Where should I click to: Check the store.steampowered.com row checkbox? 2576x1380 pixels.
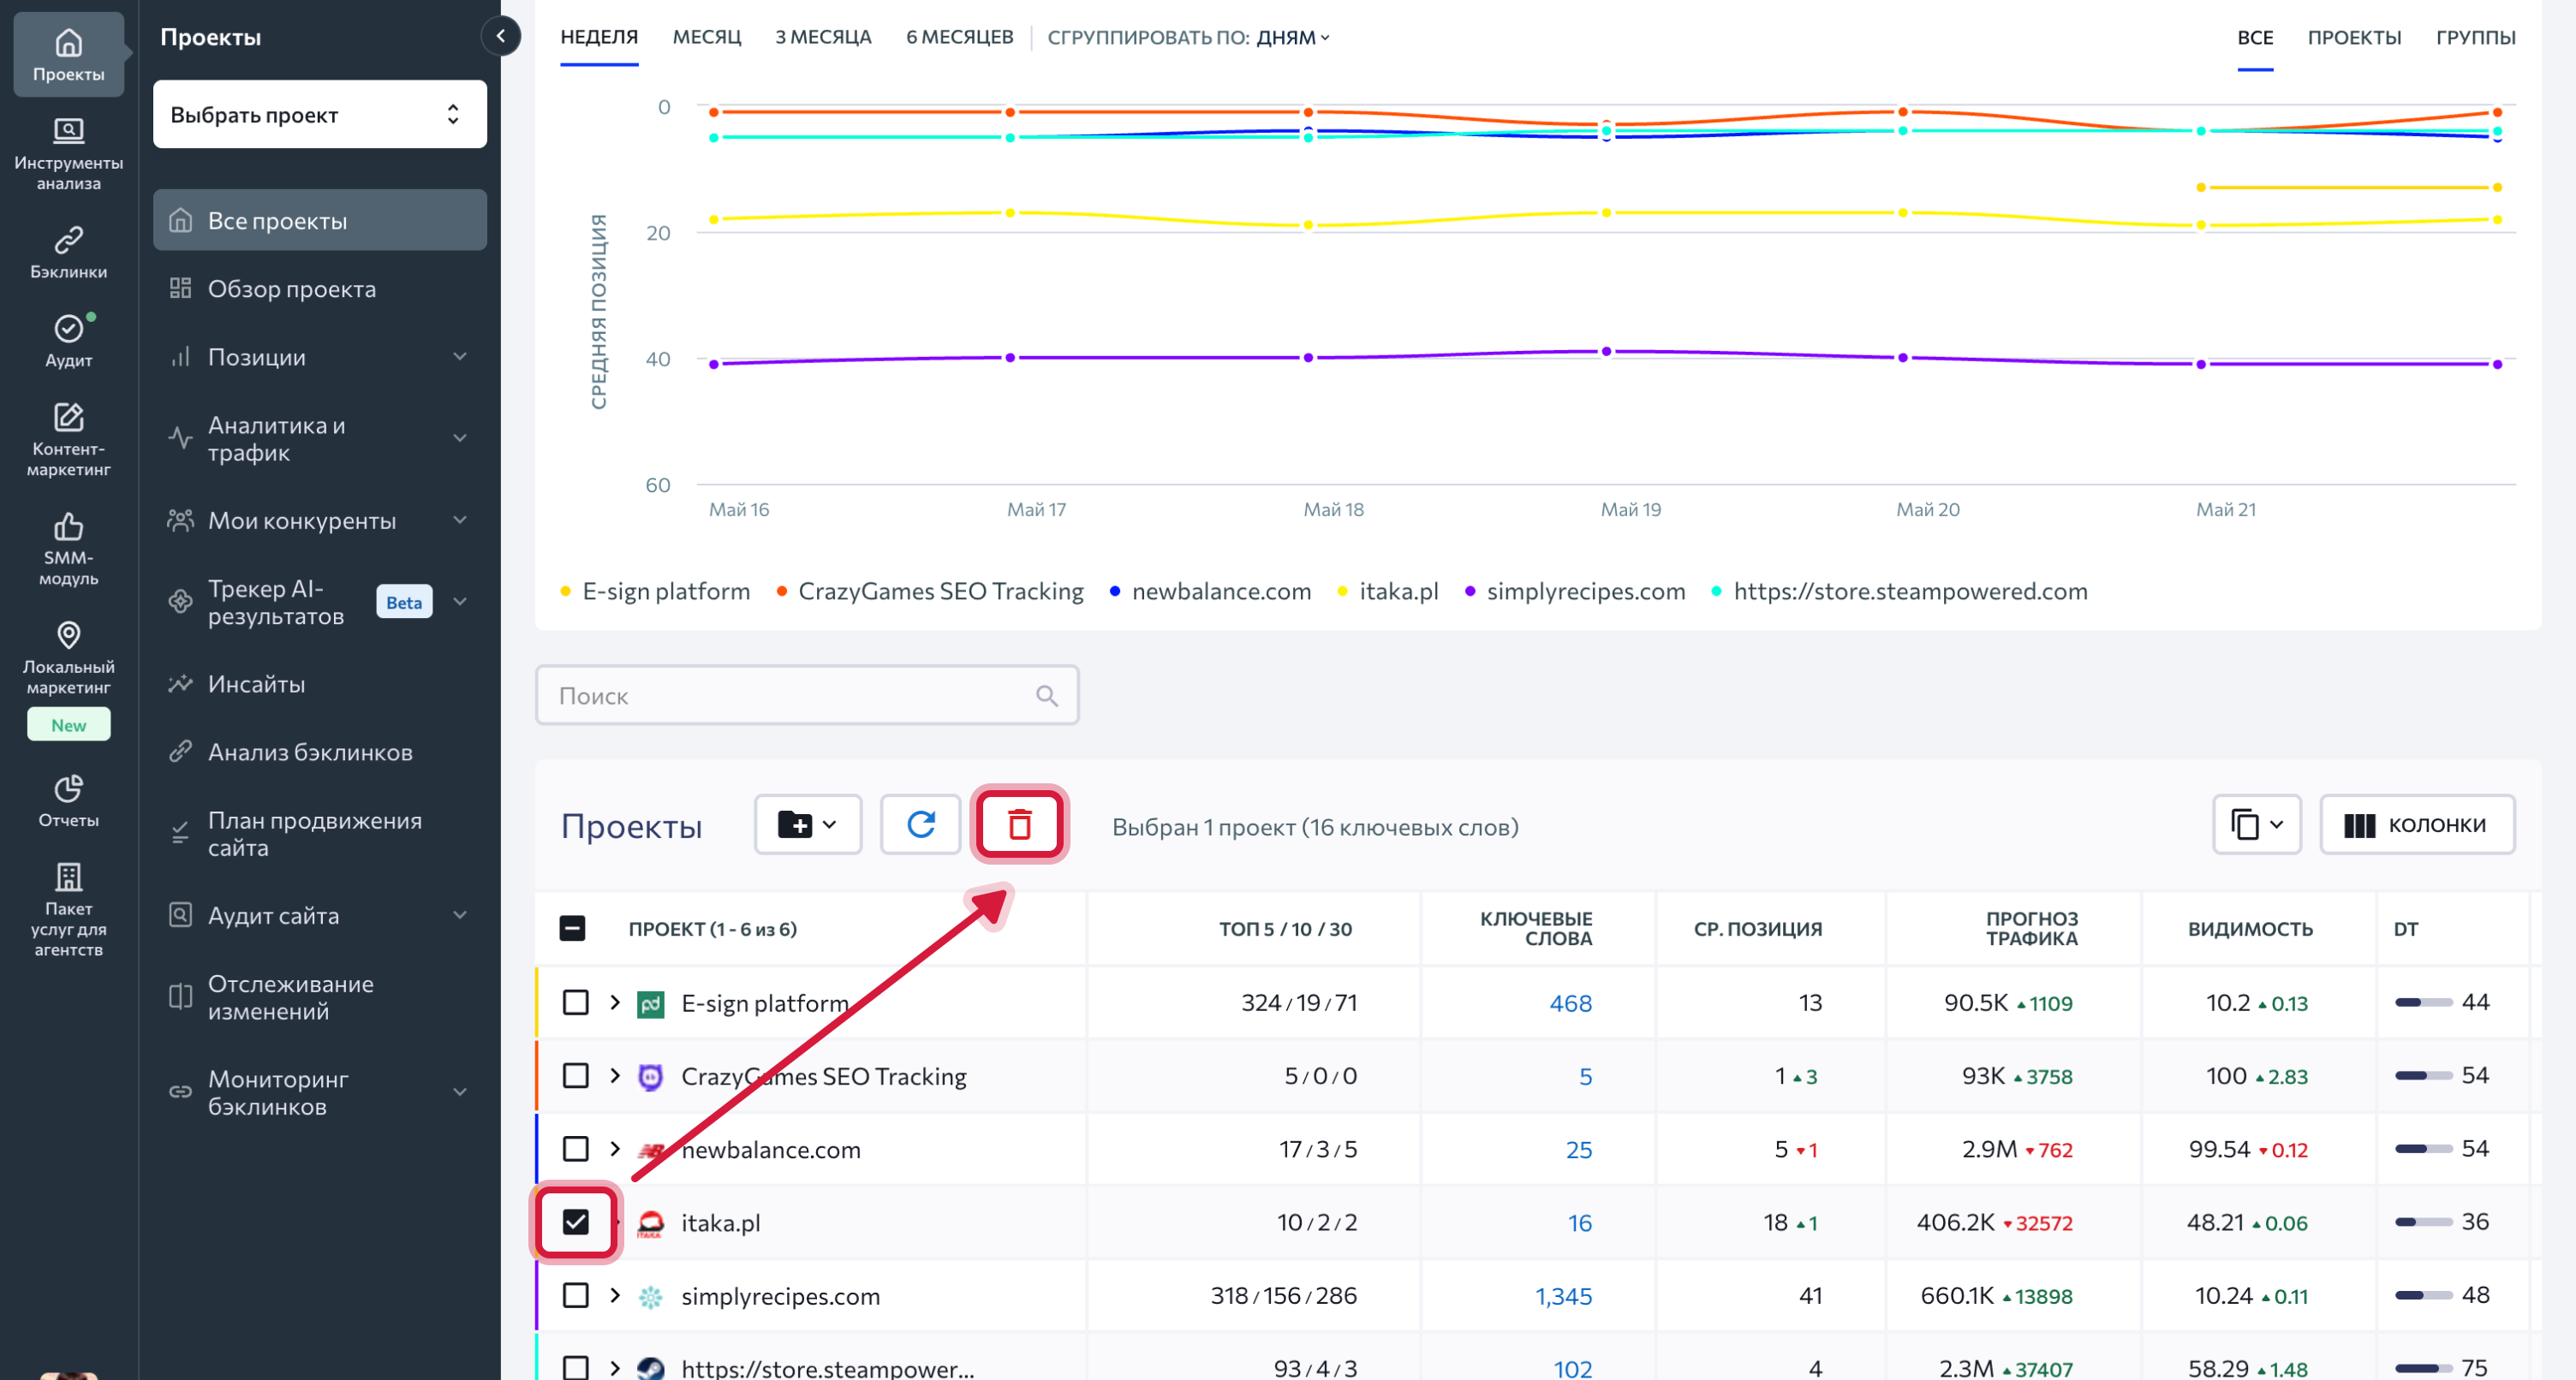(575, 1367)
